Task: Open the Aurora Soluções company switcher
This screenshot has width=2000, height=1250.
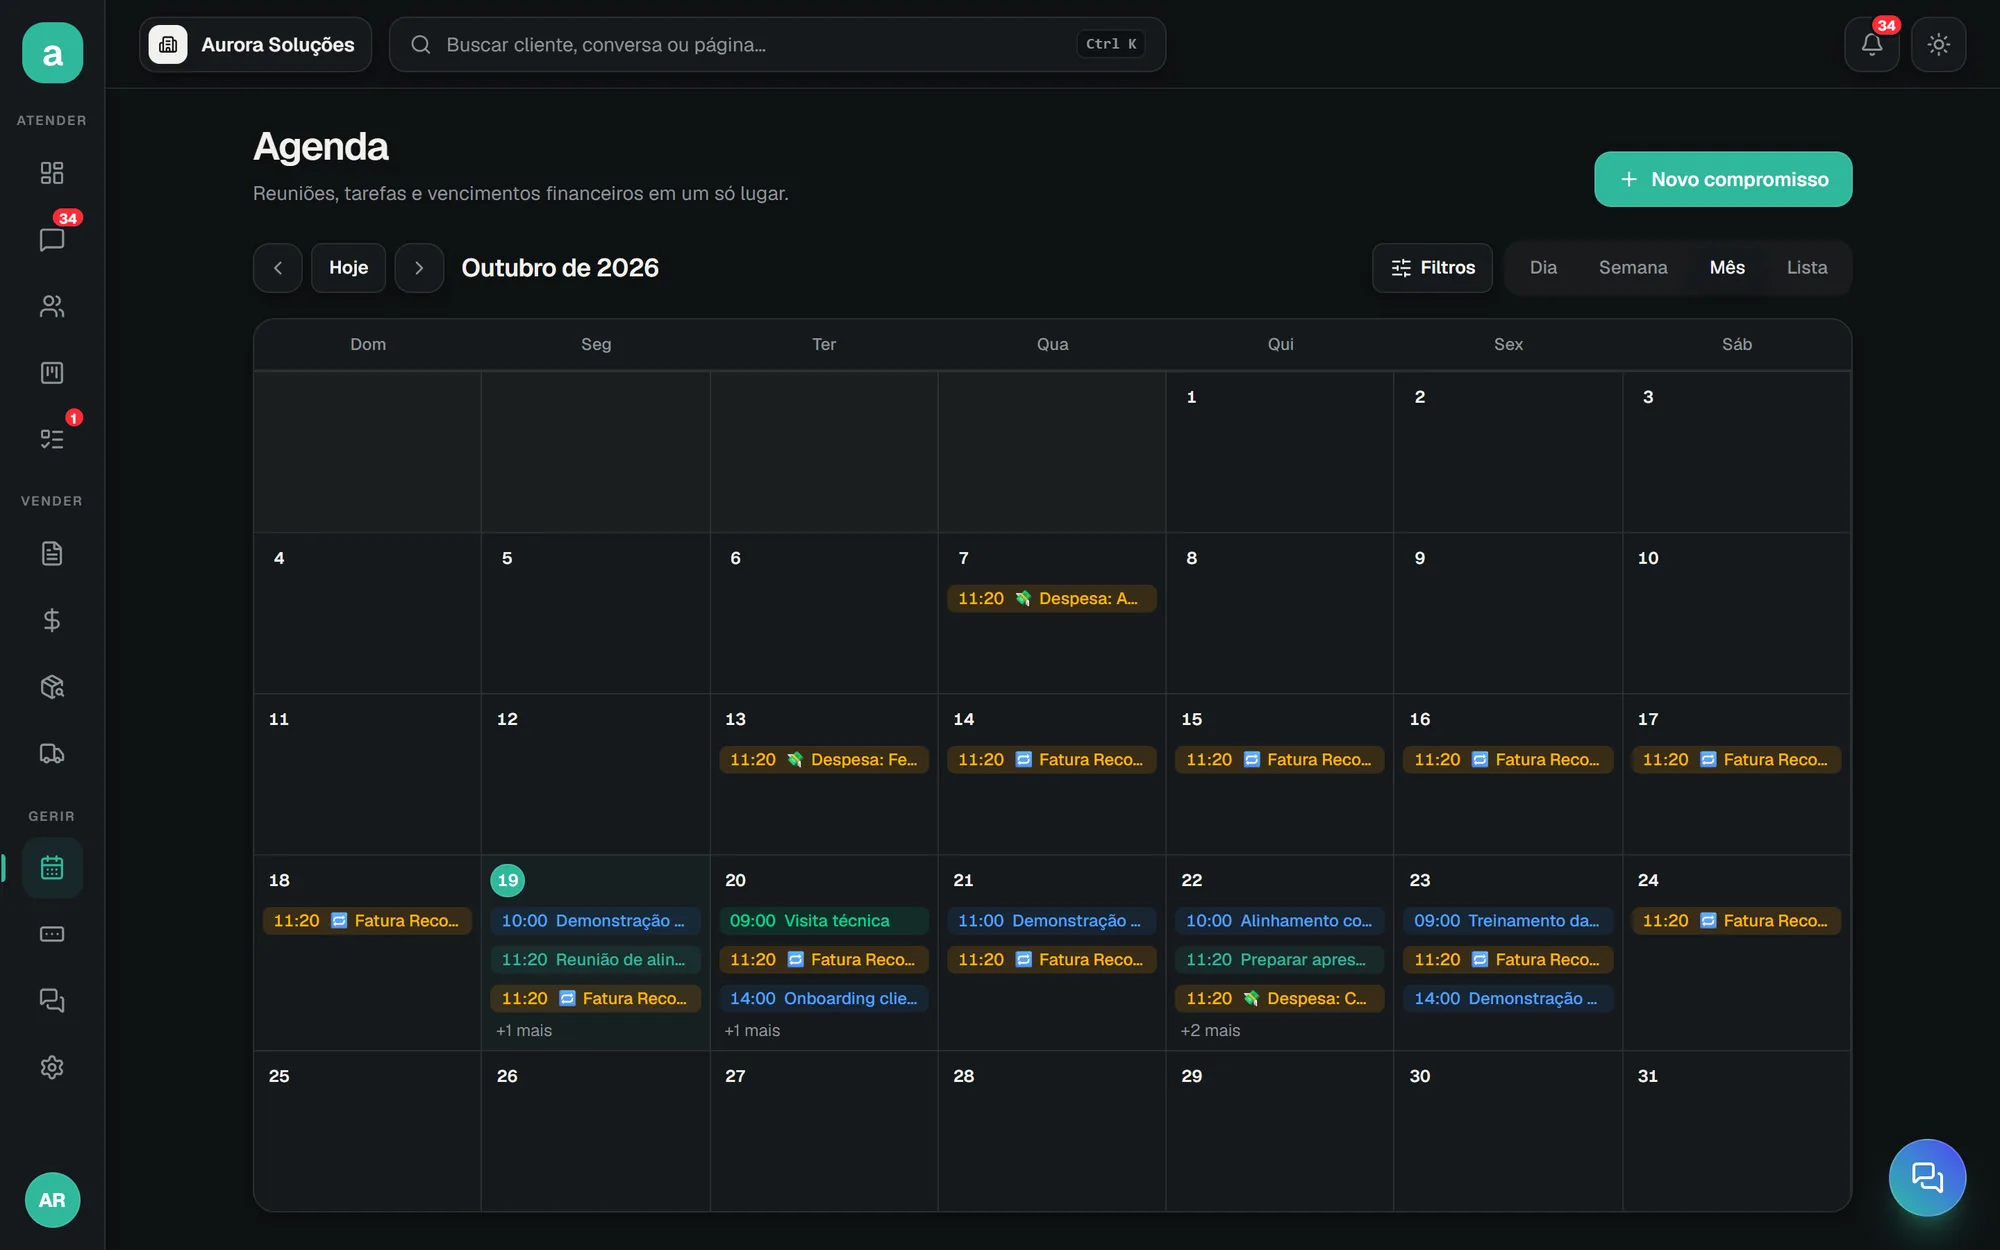Action: point(255,44)
